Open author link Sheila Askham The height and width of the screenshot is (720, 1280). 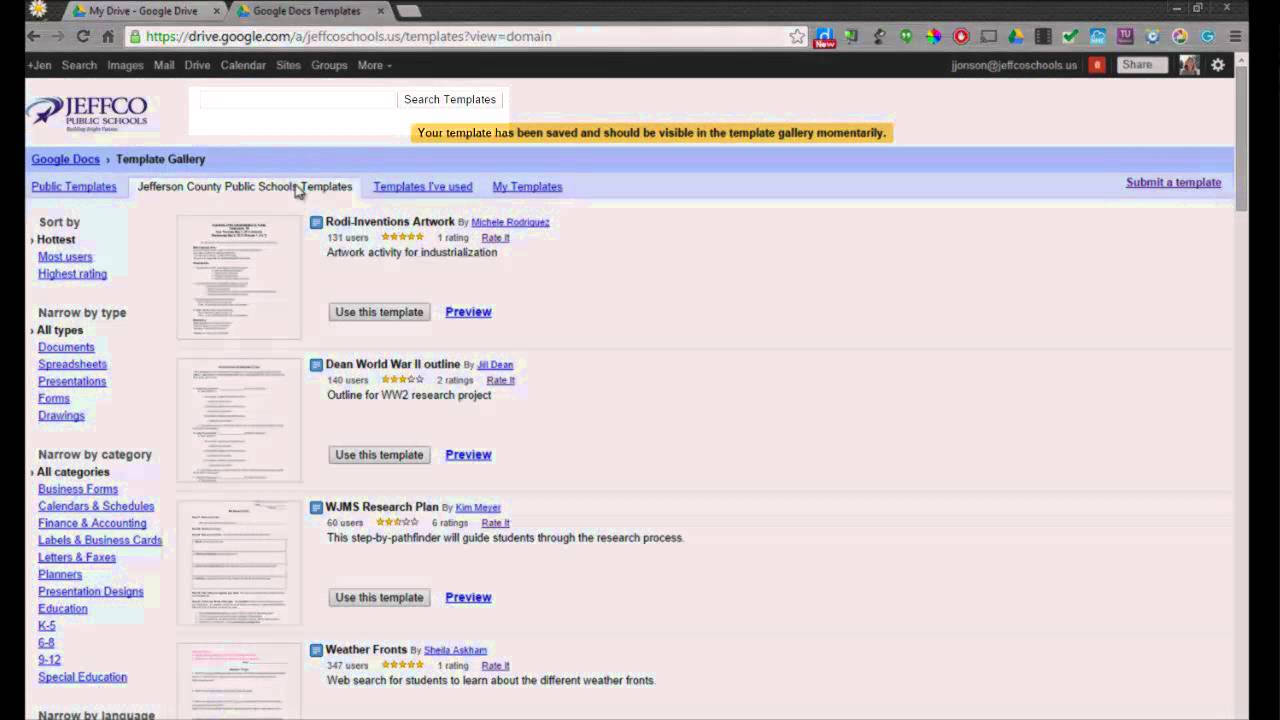[455, 650]
